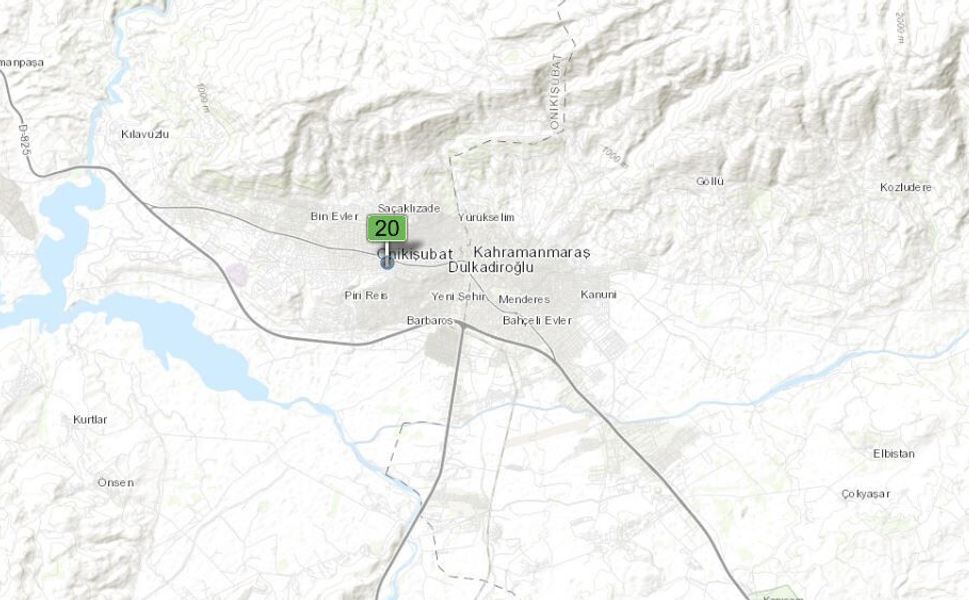This screenshot has width=969, height=600.
Task: Select the Elbistan map label
Action: 894,454
